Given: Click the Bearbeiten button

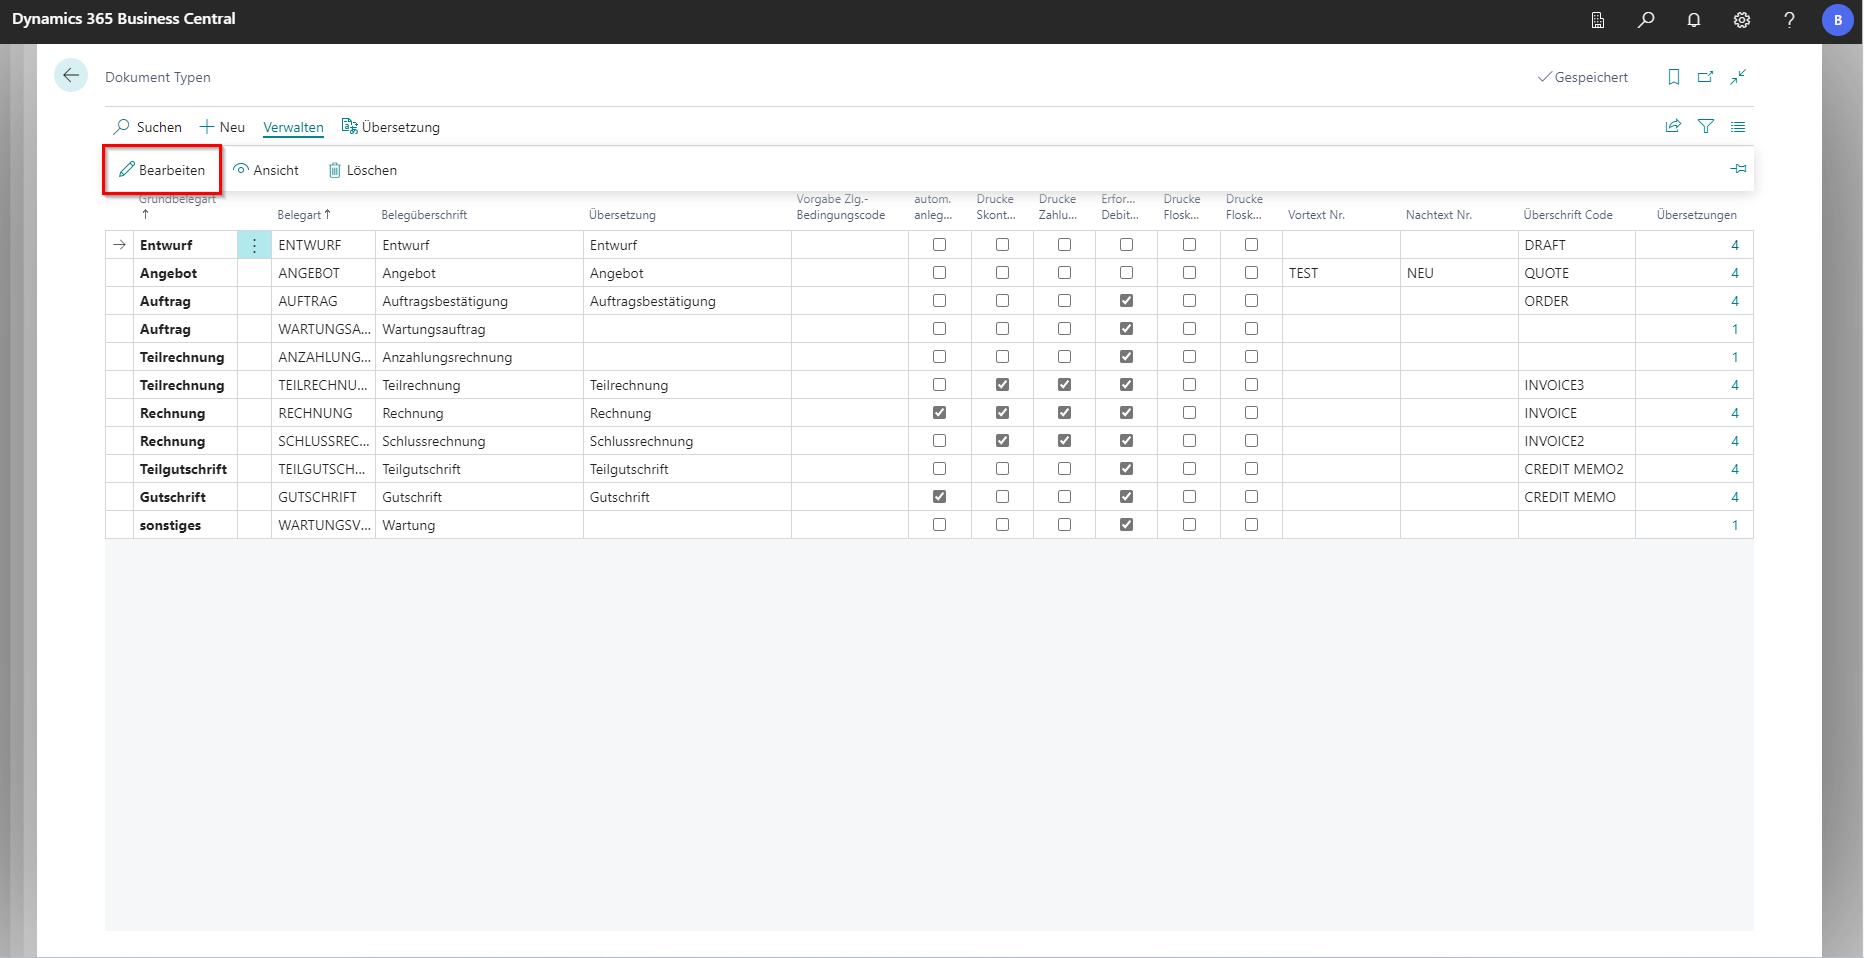Looking at the screenshot, I should [162, 170].
